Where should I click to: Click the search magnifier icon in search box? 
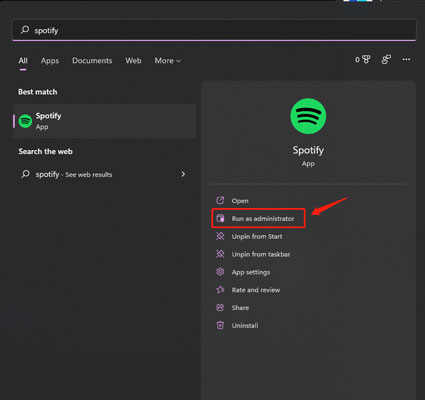tap(25, 30)
